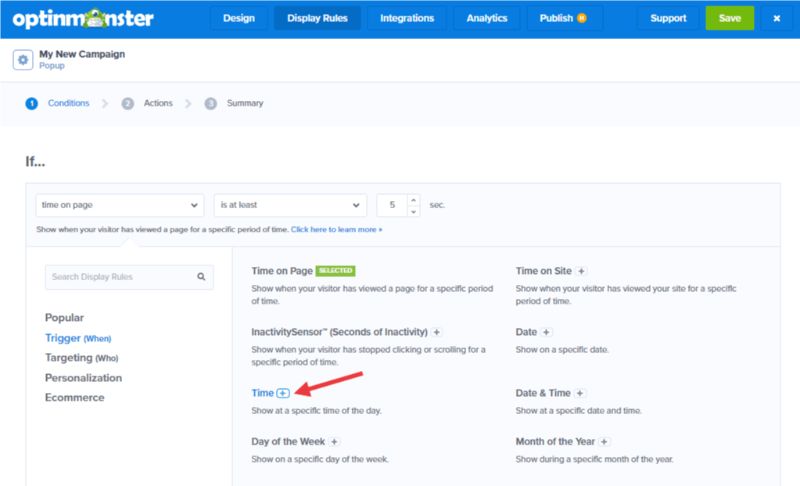Go to the Conditions step
The height and width of the screenshot is (486, 800).
click(x=58, y=104)
